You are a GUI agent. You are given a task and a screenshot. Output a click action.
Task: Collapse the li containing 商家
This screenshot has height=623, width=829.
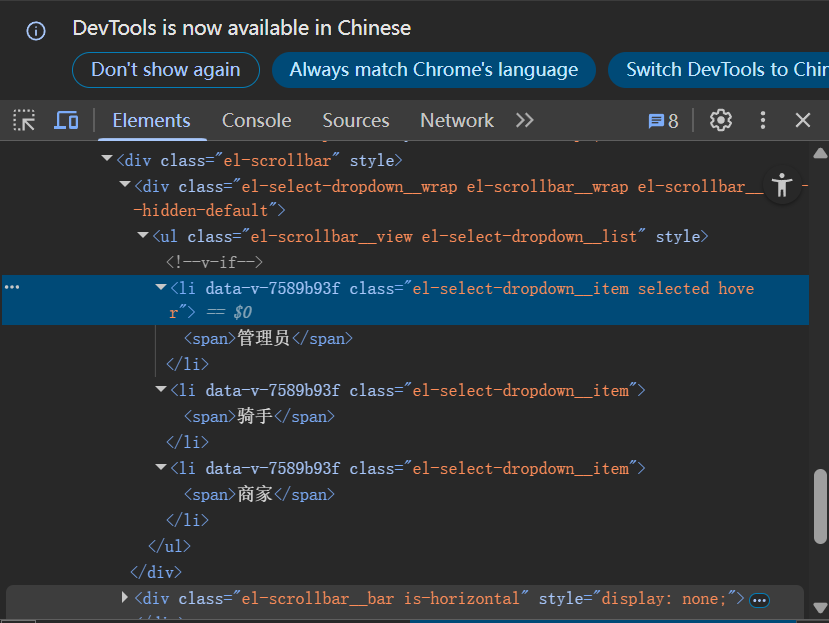point(161,466)
